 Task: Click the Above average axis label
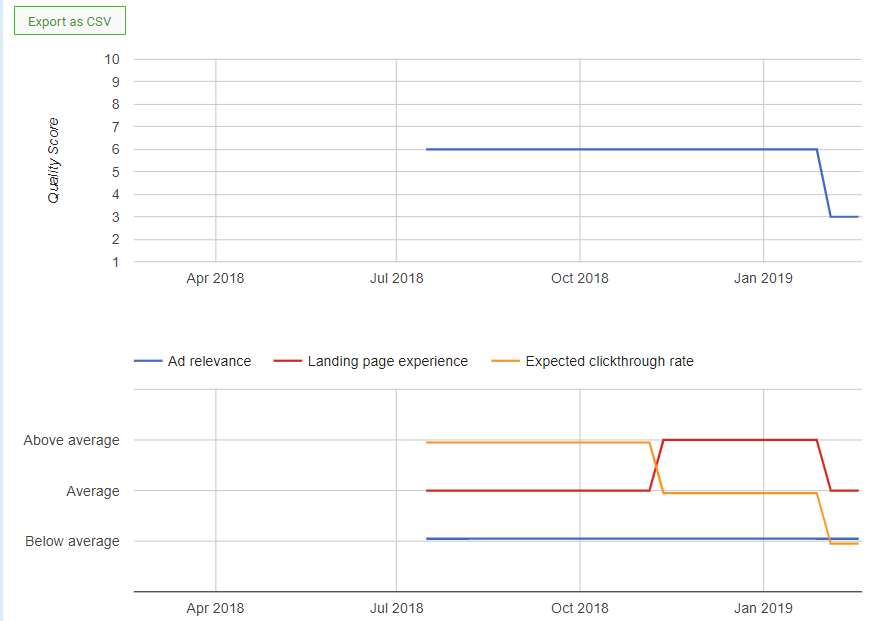pyautogui.click(x=71, y=440)
